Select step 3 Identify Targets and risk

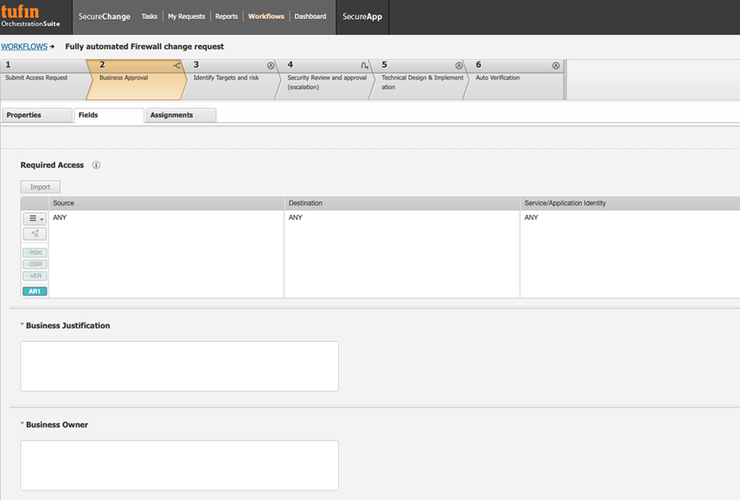(231, 79)
